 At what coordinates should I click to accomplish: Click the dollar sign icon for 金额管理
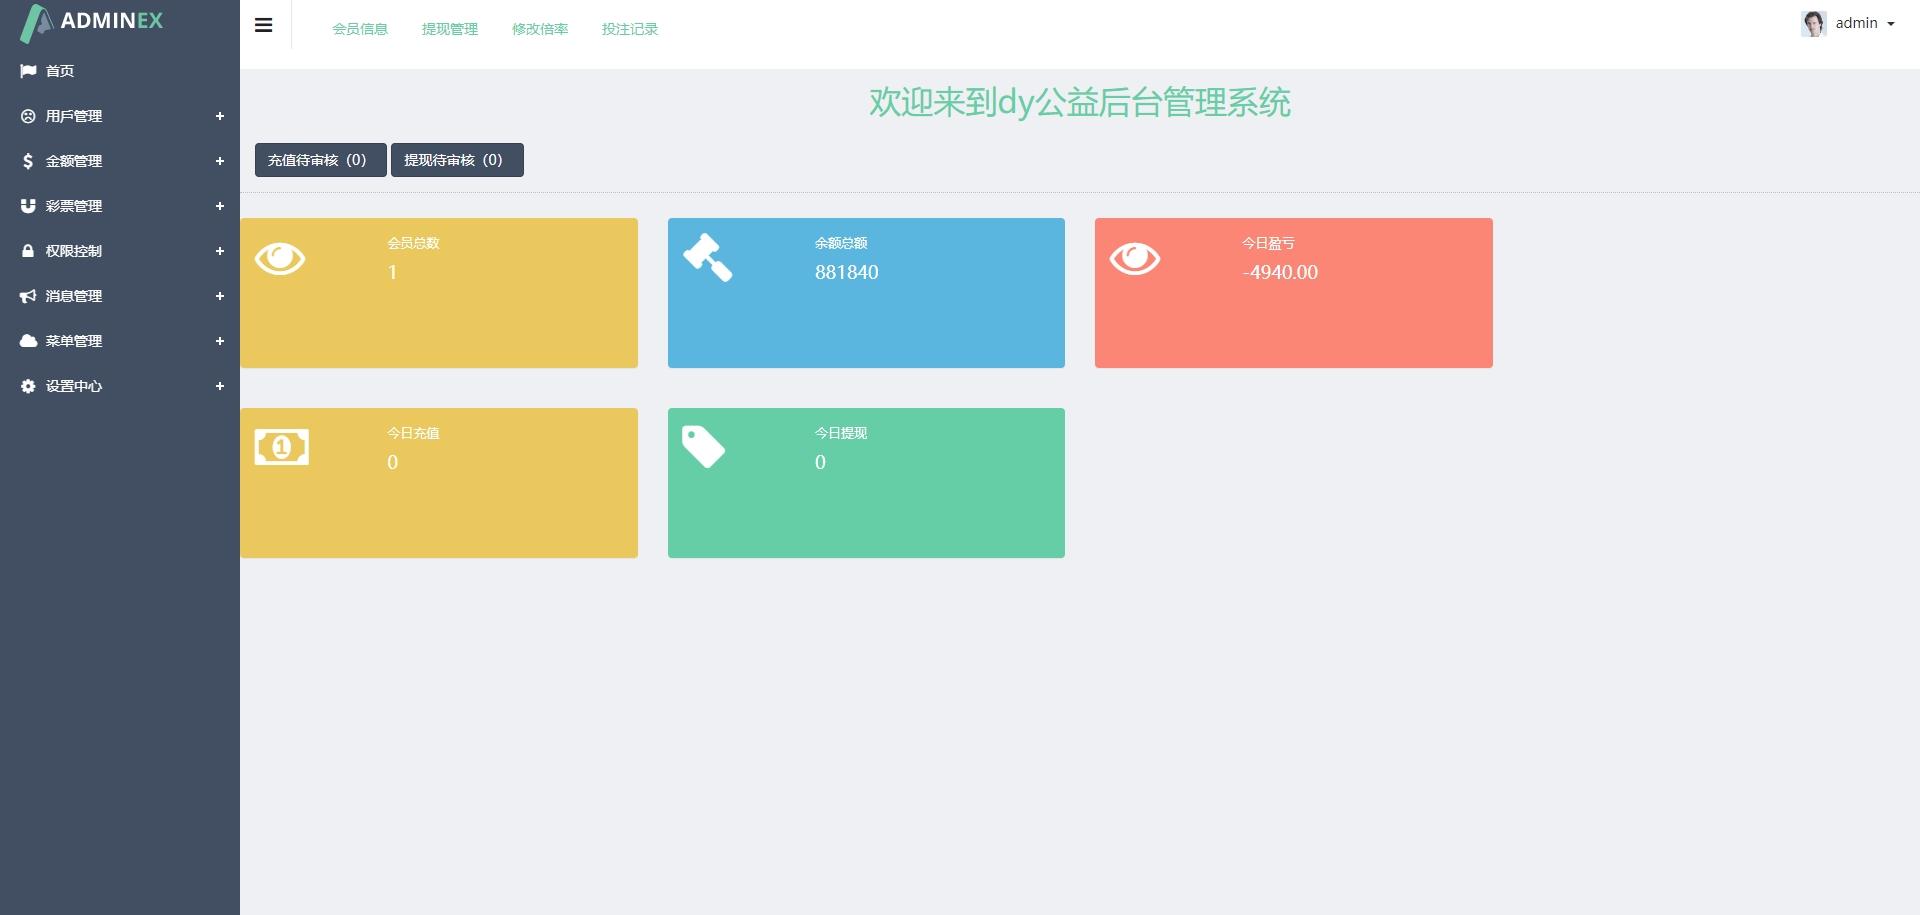(x=28, y=161)
